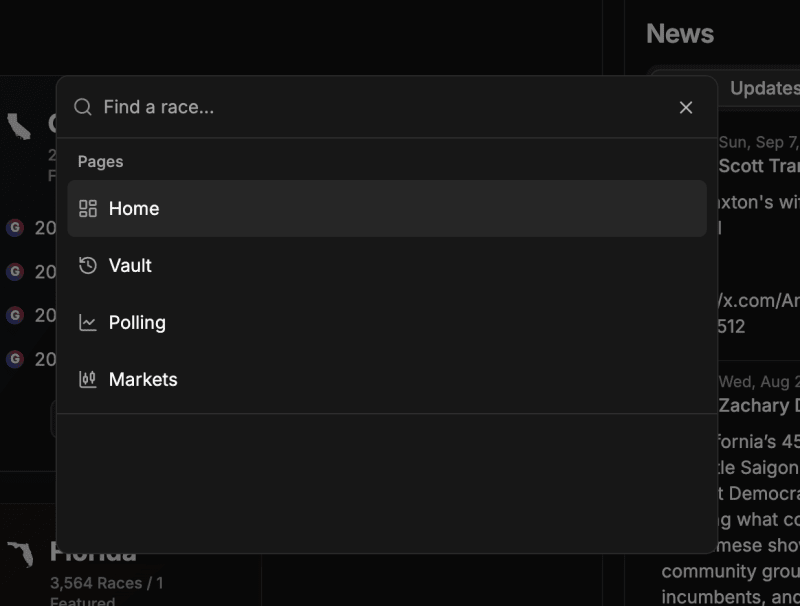Click the magnifying glass search icon

[x=83, y=106]
